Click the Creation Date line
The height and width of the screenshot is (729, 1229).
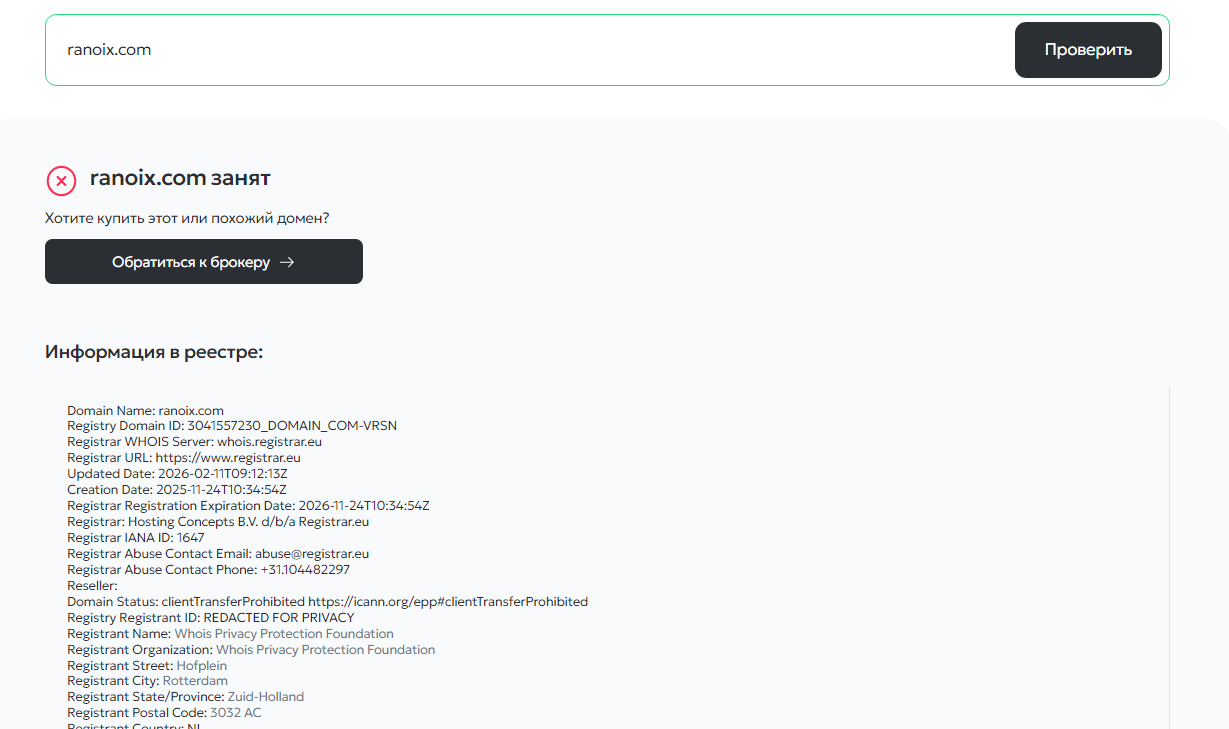tap(177, 490)
